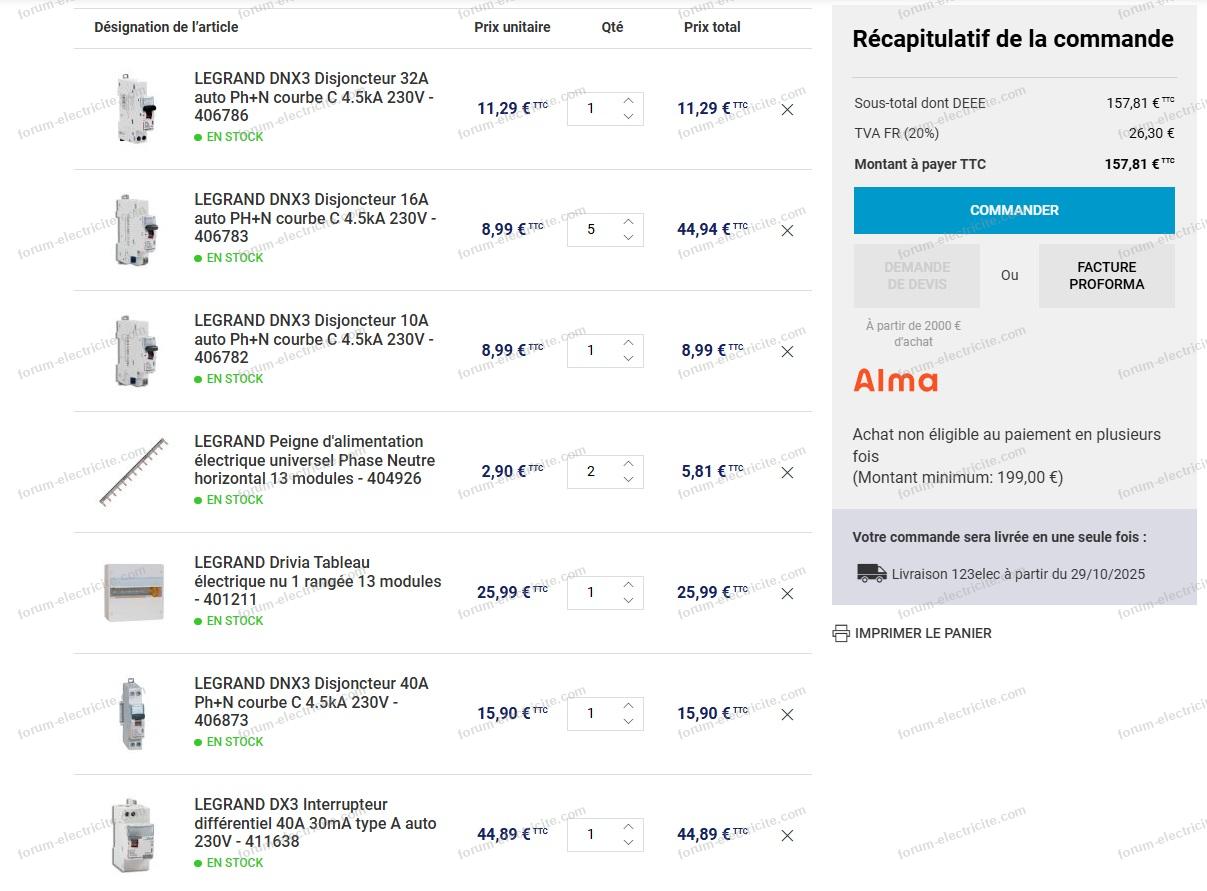Click the quantity field for 10A Disjoncteur
Image resolution: width=1207 pixels, height=891 pixels.
(593, 351)
